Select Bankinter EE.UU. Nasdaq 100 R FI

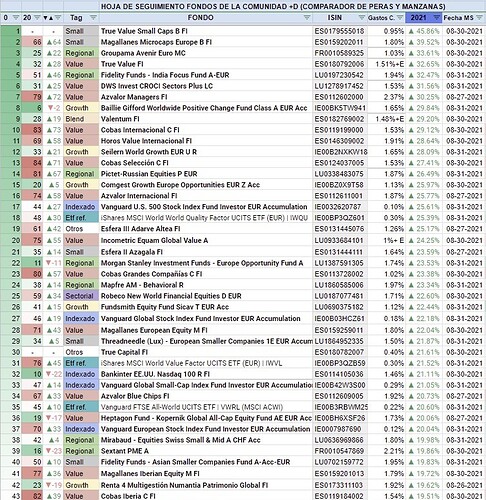click(206, 374)
